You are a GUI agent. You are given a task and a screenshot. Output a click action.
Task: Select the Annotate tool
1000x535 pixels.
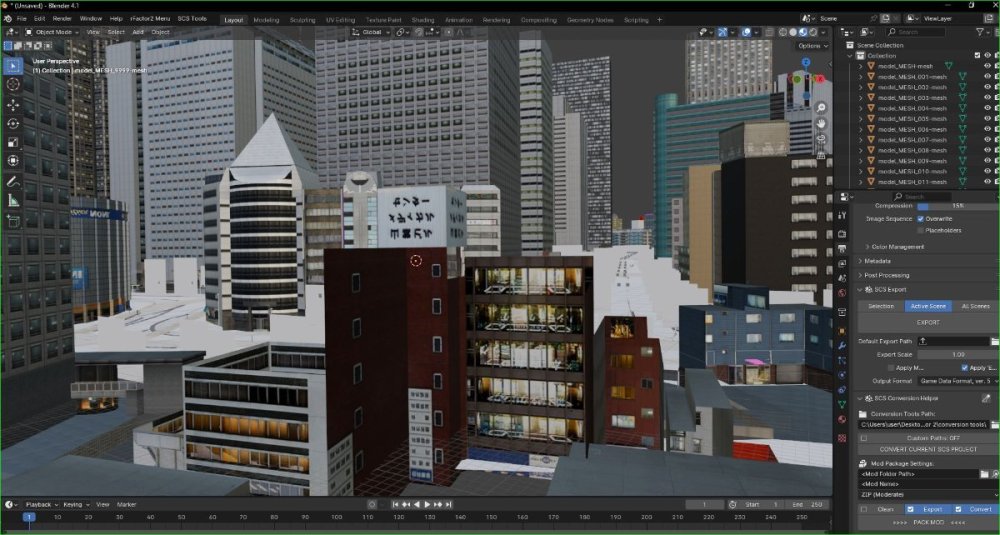tap(13, 182)
